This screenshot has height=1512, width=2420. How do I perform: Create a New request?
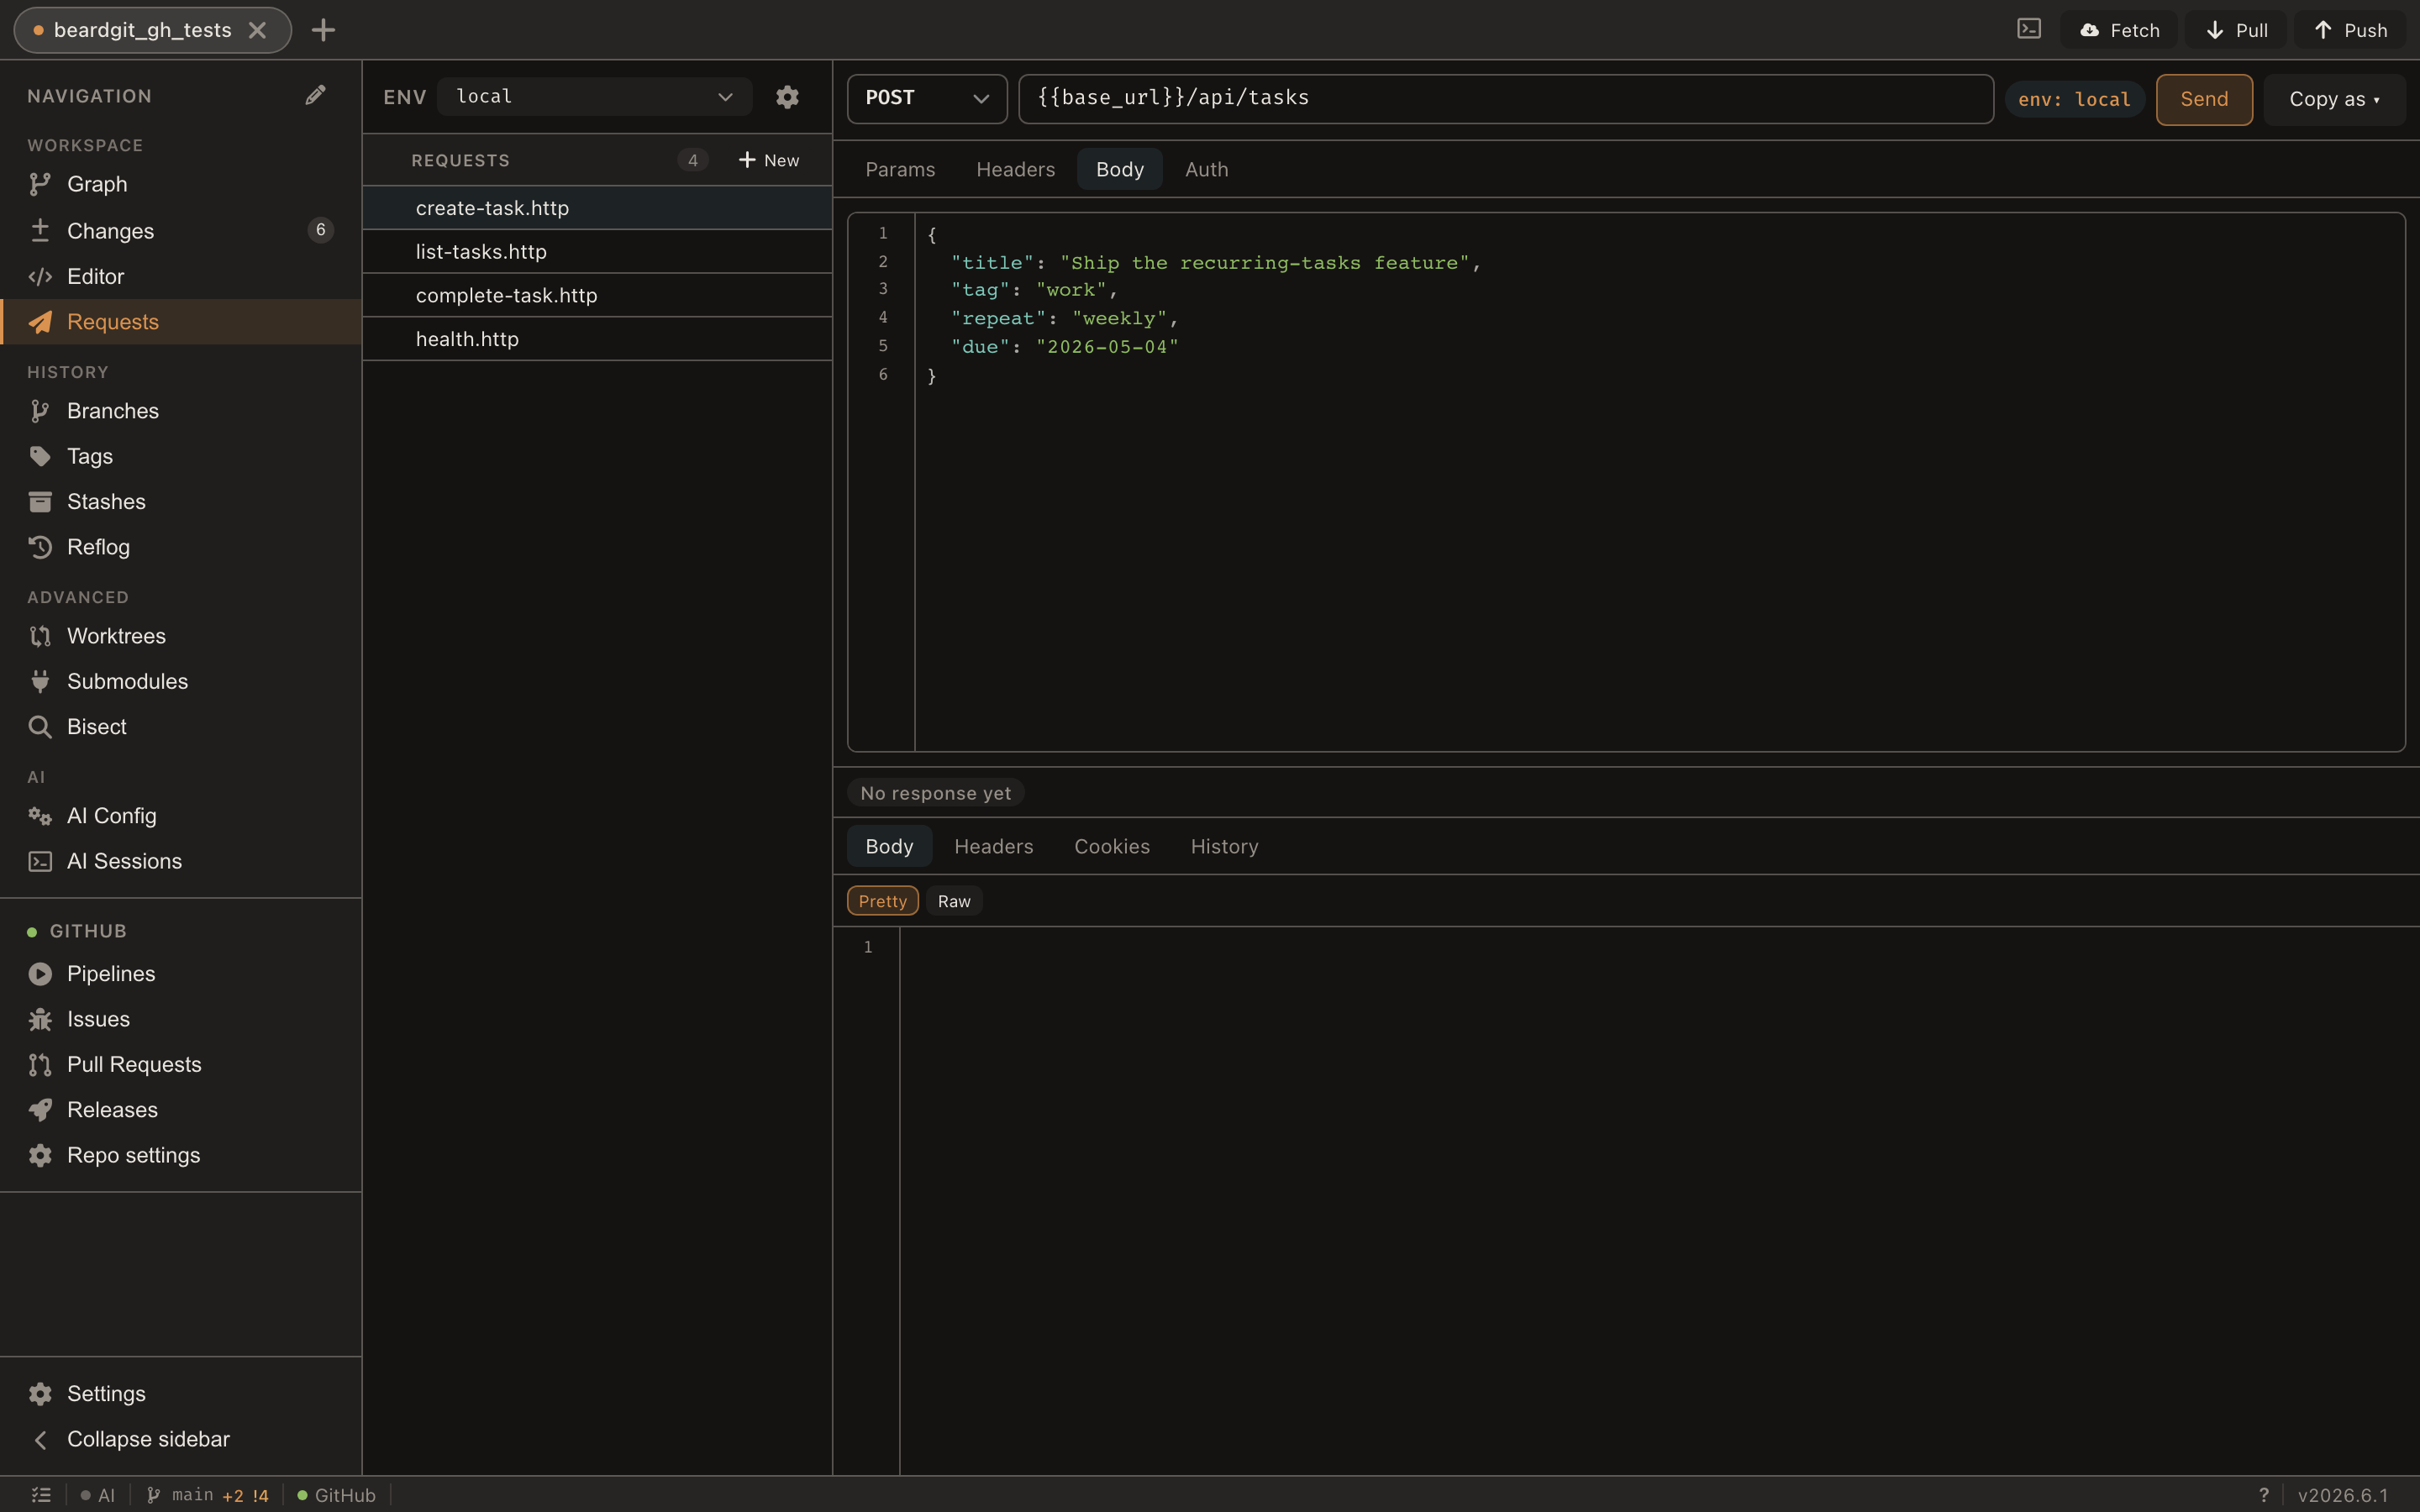(768, 160)
